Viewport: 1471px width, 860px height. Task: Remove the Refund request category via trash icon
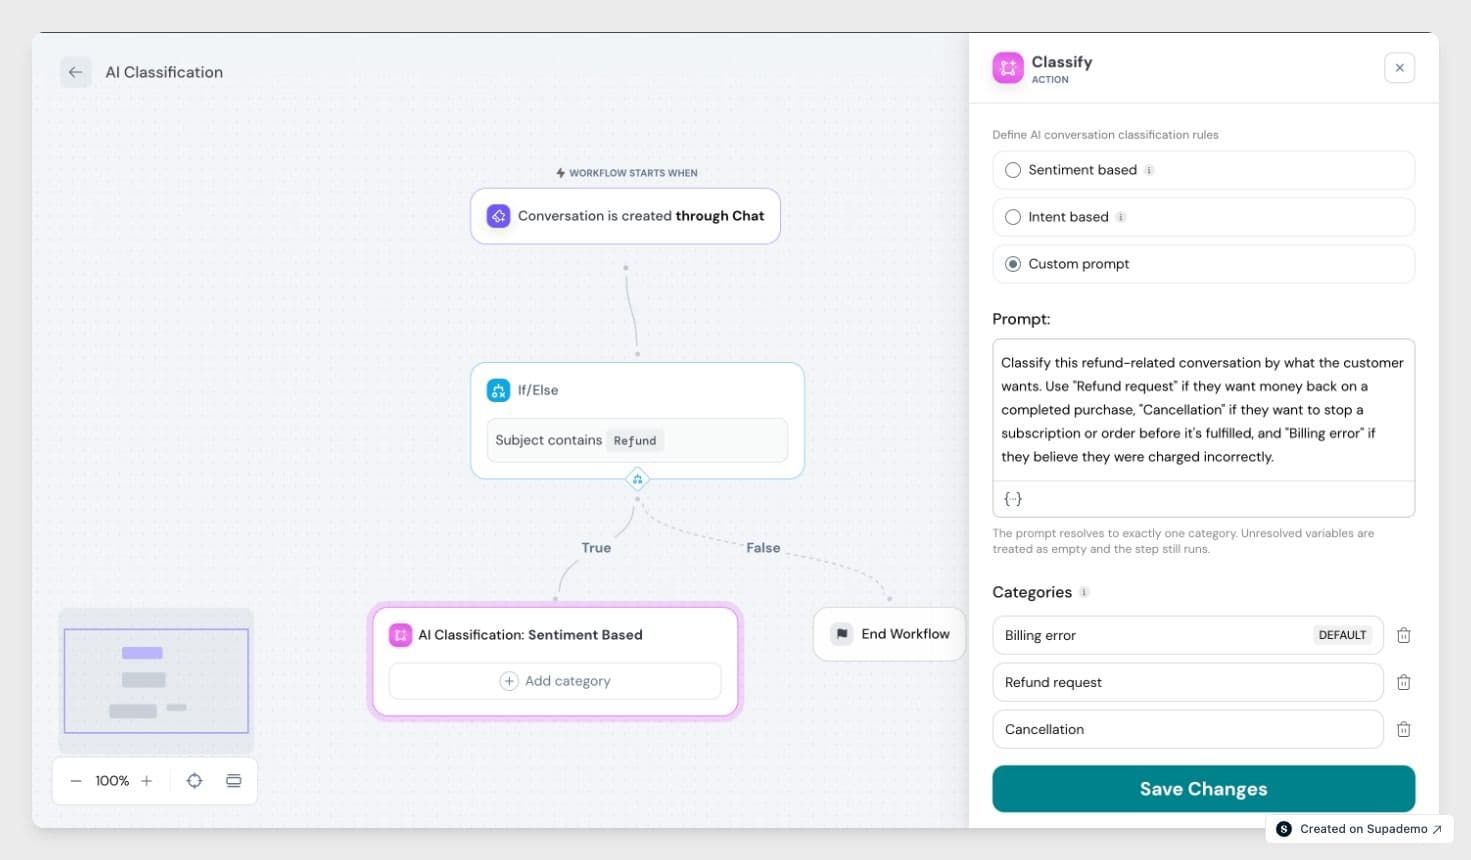[x=1403, y=682]
